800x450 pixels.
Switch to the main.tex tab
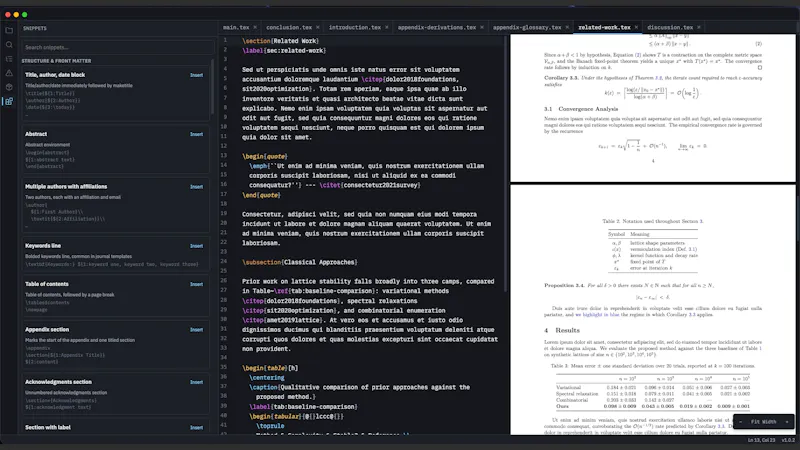(x=236, y=28)
